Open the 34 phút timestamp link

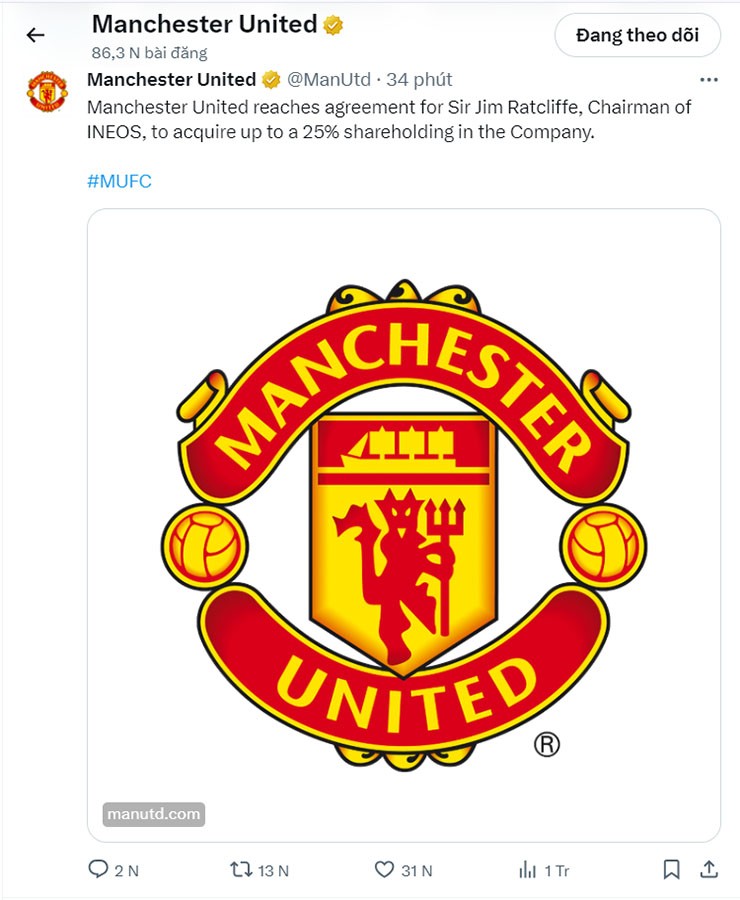click(419, 79)
